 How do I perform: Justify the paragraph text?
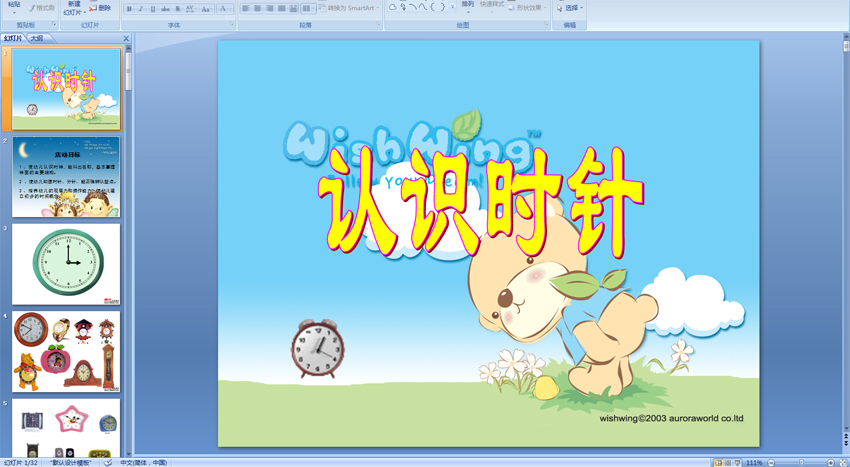click(281, 8)
